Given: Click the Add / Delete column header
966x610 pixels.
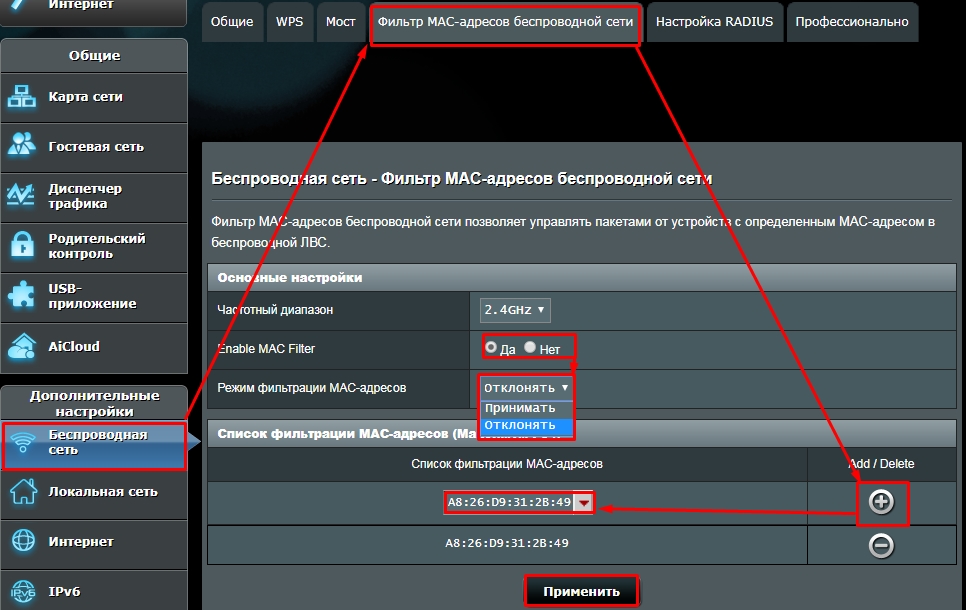Looking at the screenshot, I should point(881,464).
